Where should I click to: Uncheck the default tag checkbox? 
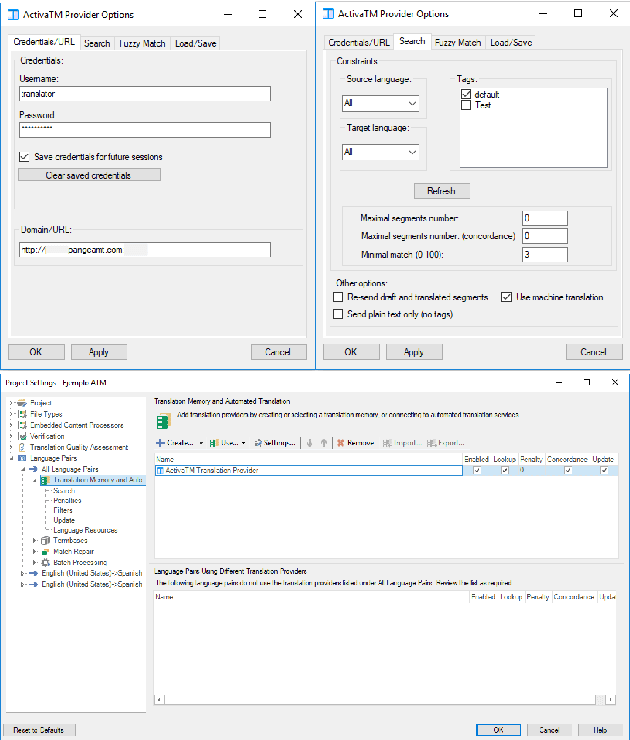pos(466,94)
